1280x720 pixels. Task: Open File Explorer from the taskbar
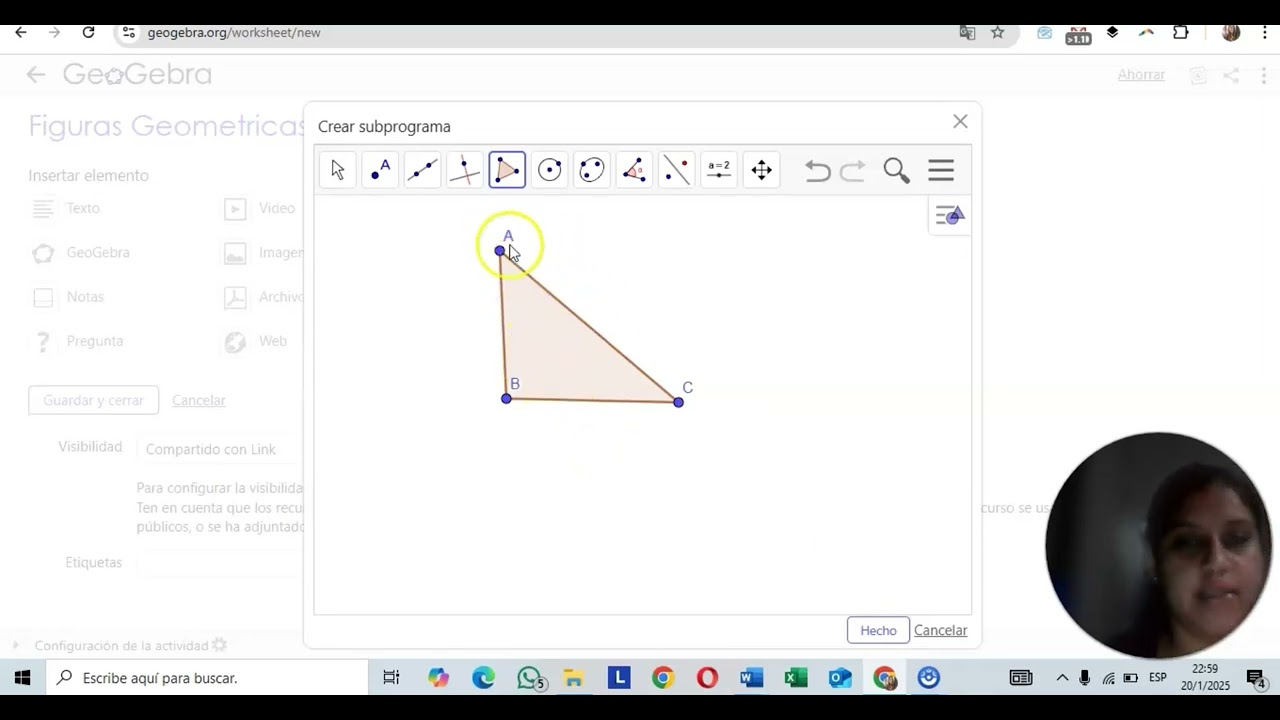573,678
